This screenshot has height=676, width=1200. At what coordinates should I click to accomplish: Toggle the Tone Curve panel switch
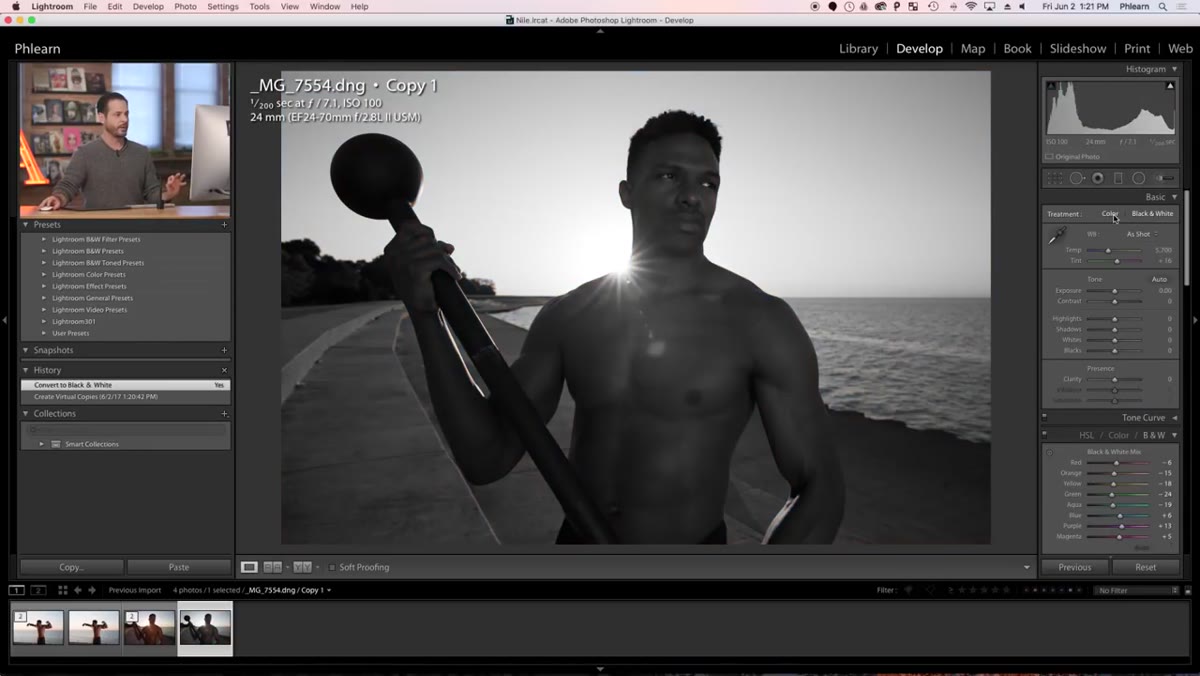pyautogui.click(x=1044, y=417)
